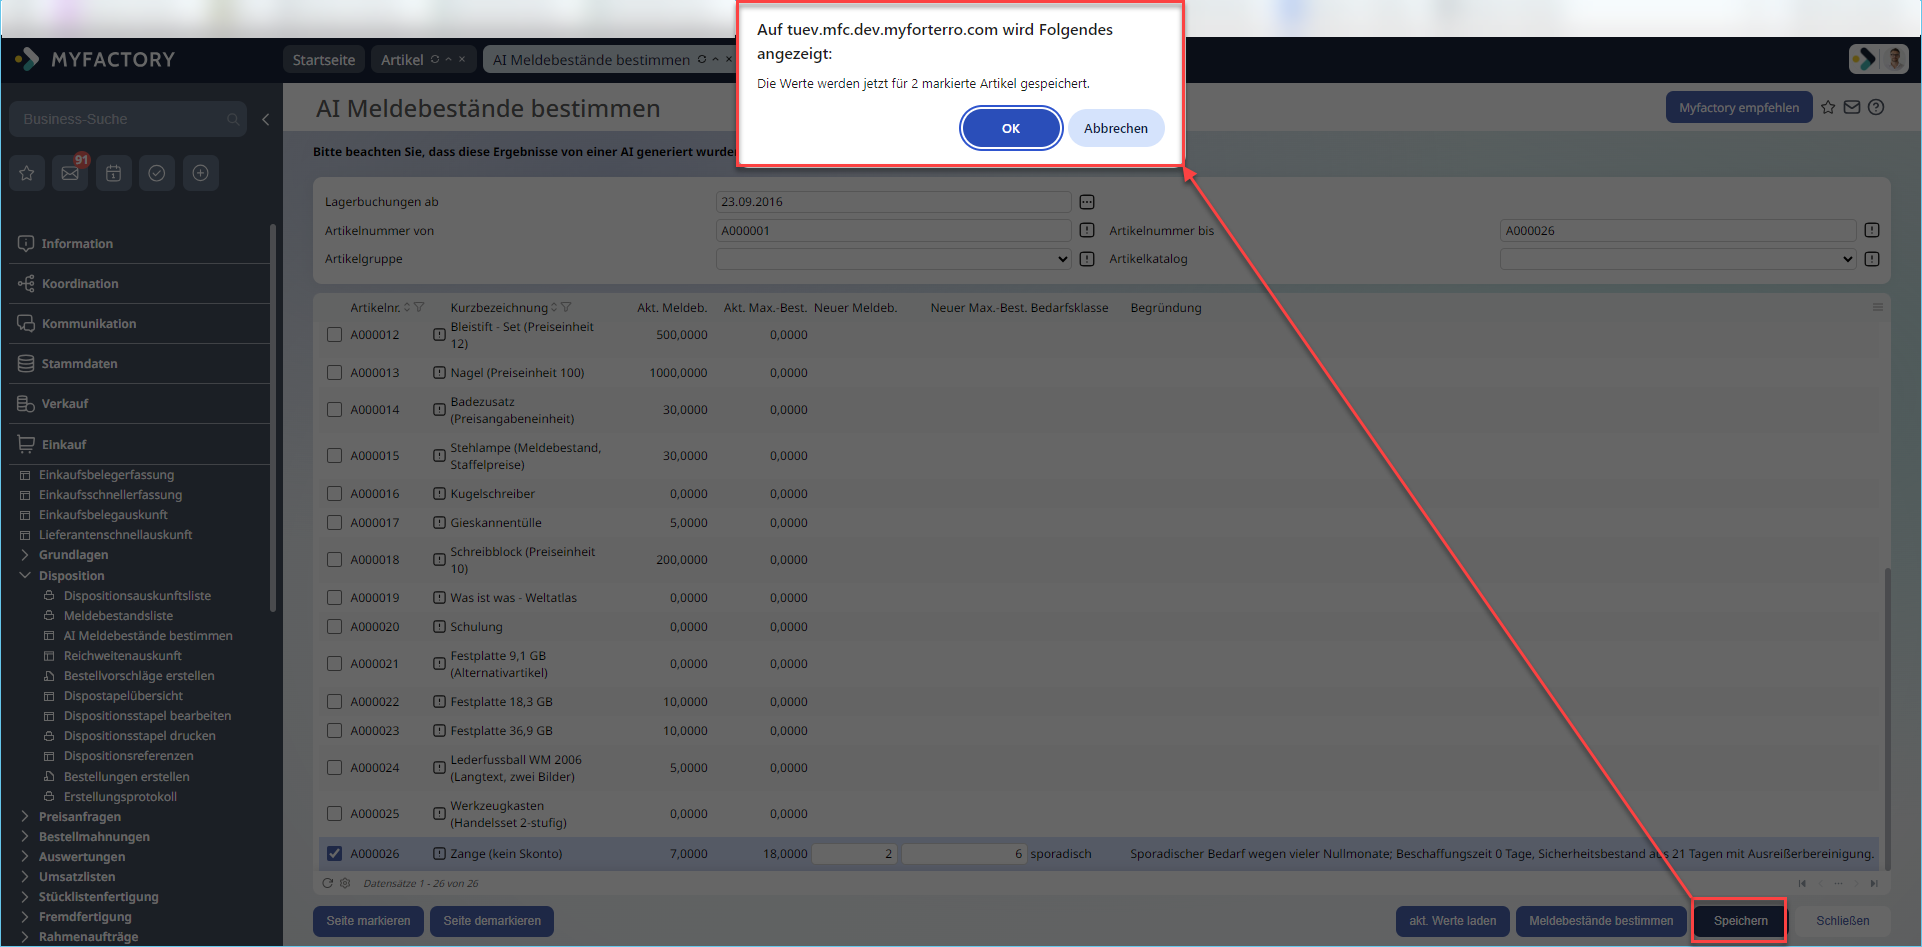Click the plus circle icon in the sidebar

(x=200, y=173)
